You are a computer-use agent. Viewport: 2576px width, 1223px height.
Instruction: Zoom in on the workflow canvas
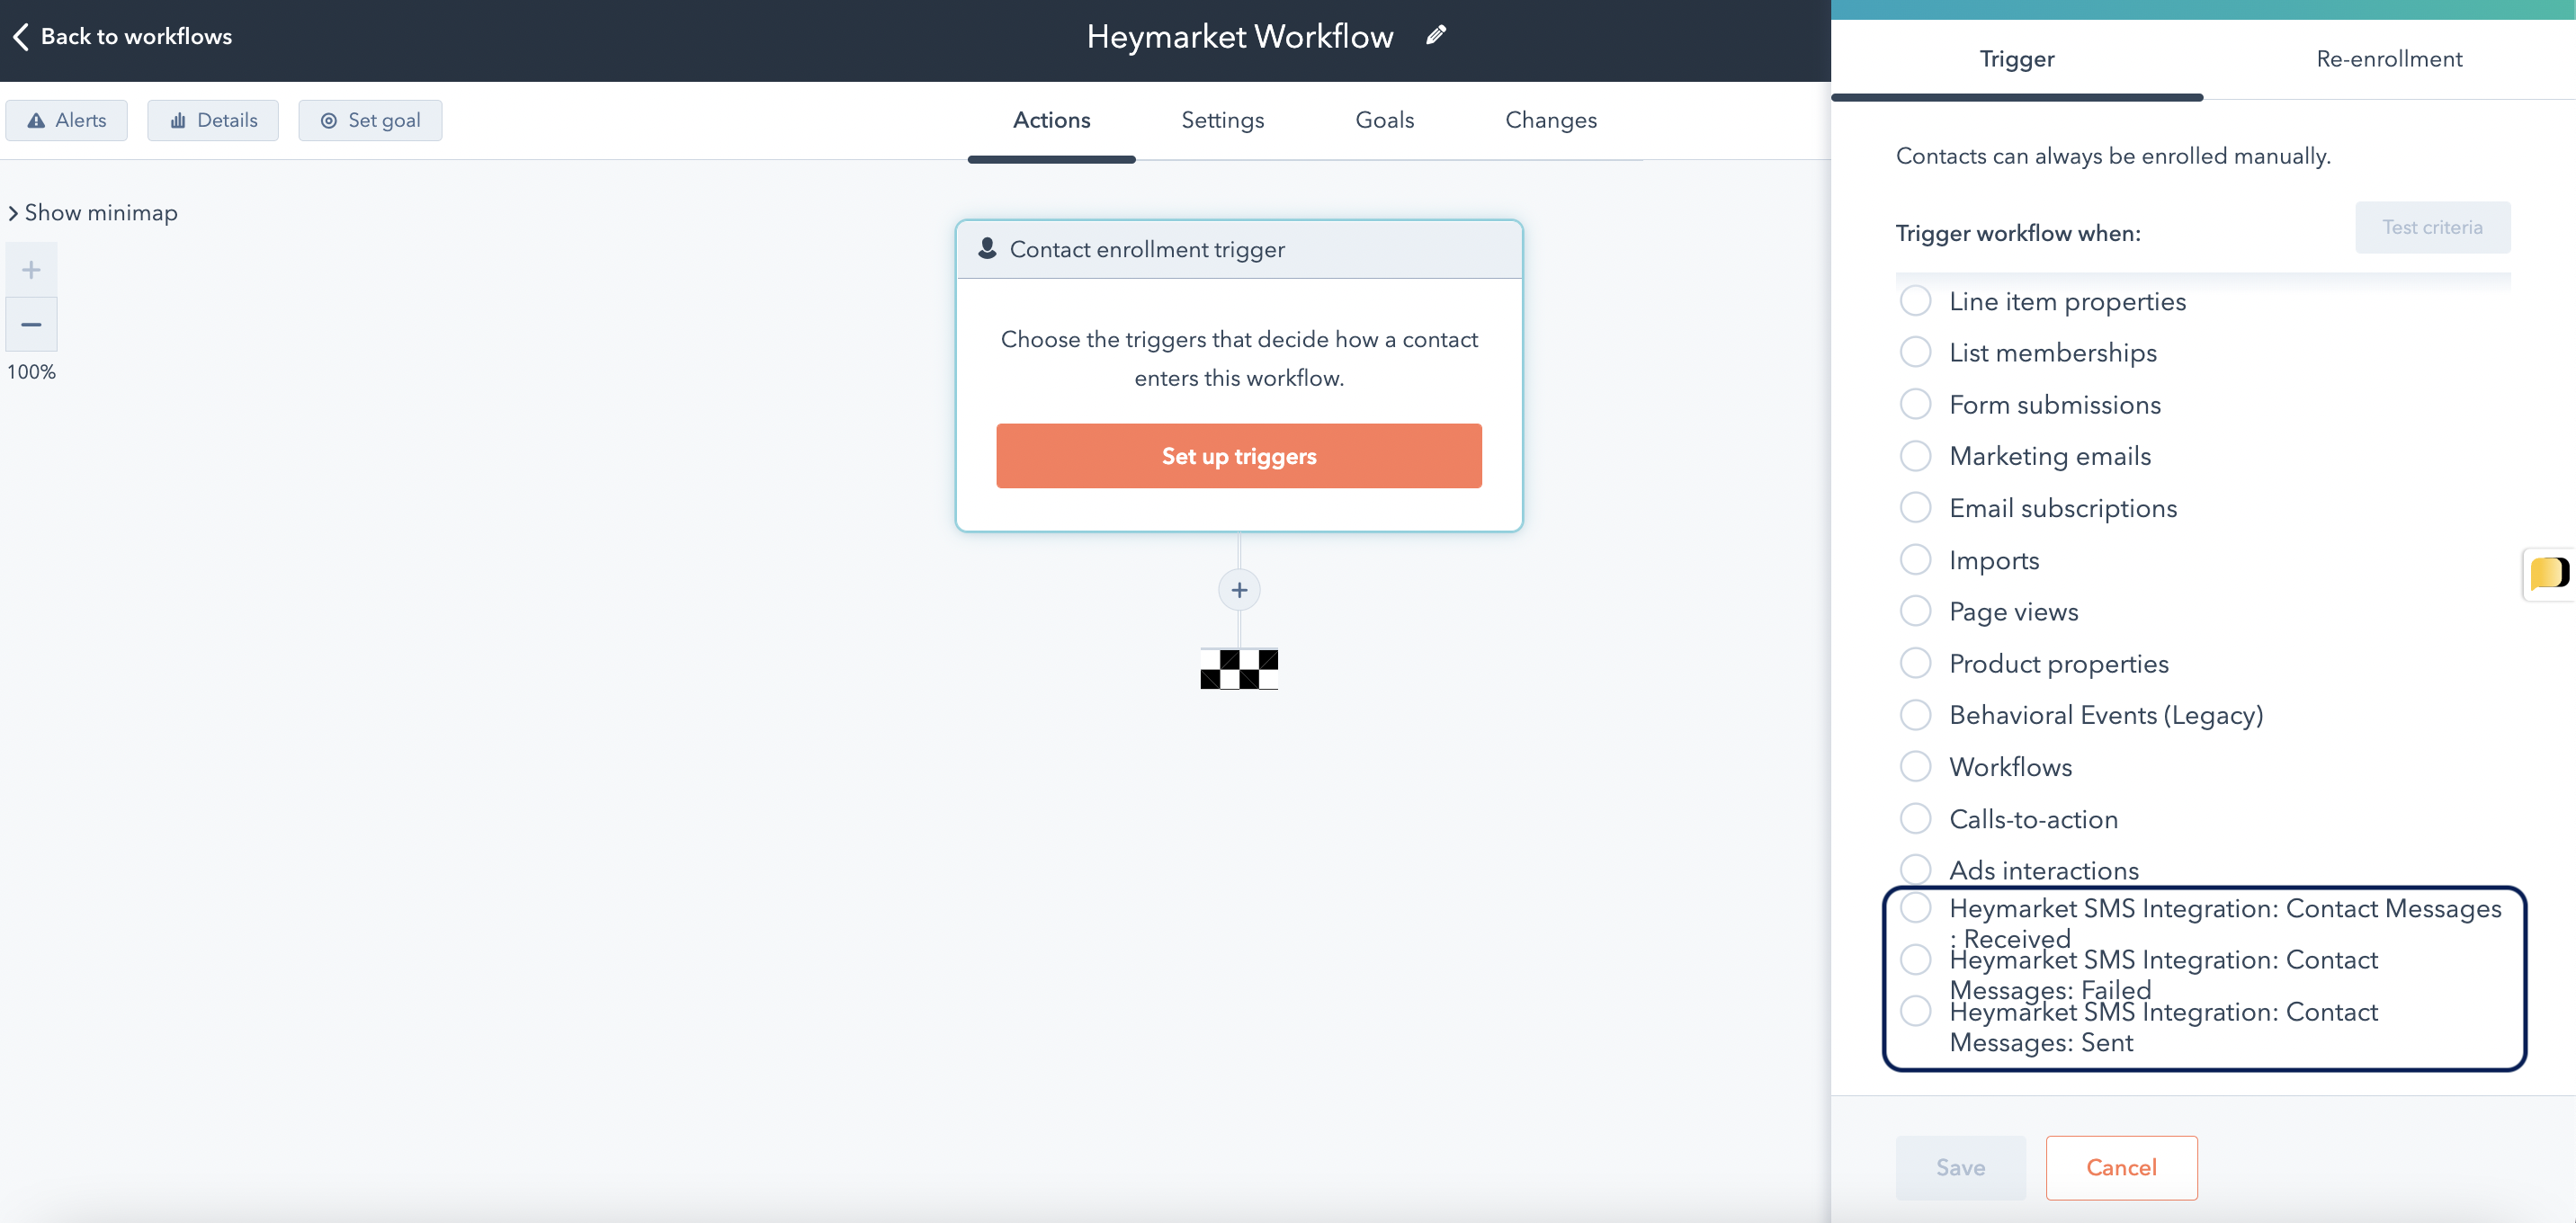point(31,268)
